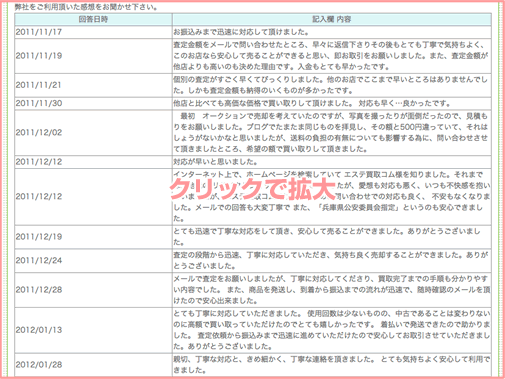Click comment starting 最初 オークションで売却を考えていた
505x379 pixels.
pos(332,132)
